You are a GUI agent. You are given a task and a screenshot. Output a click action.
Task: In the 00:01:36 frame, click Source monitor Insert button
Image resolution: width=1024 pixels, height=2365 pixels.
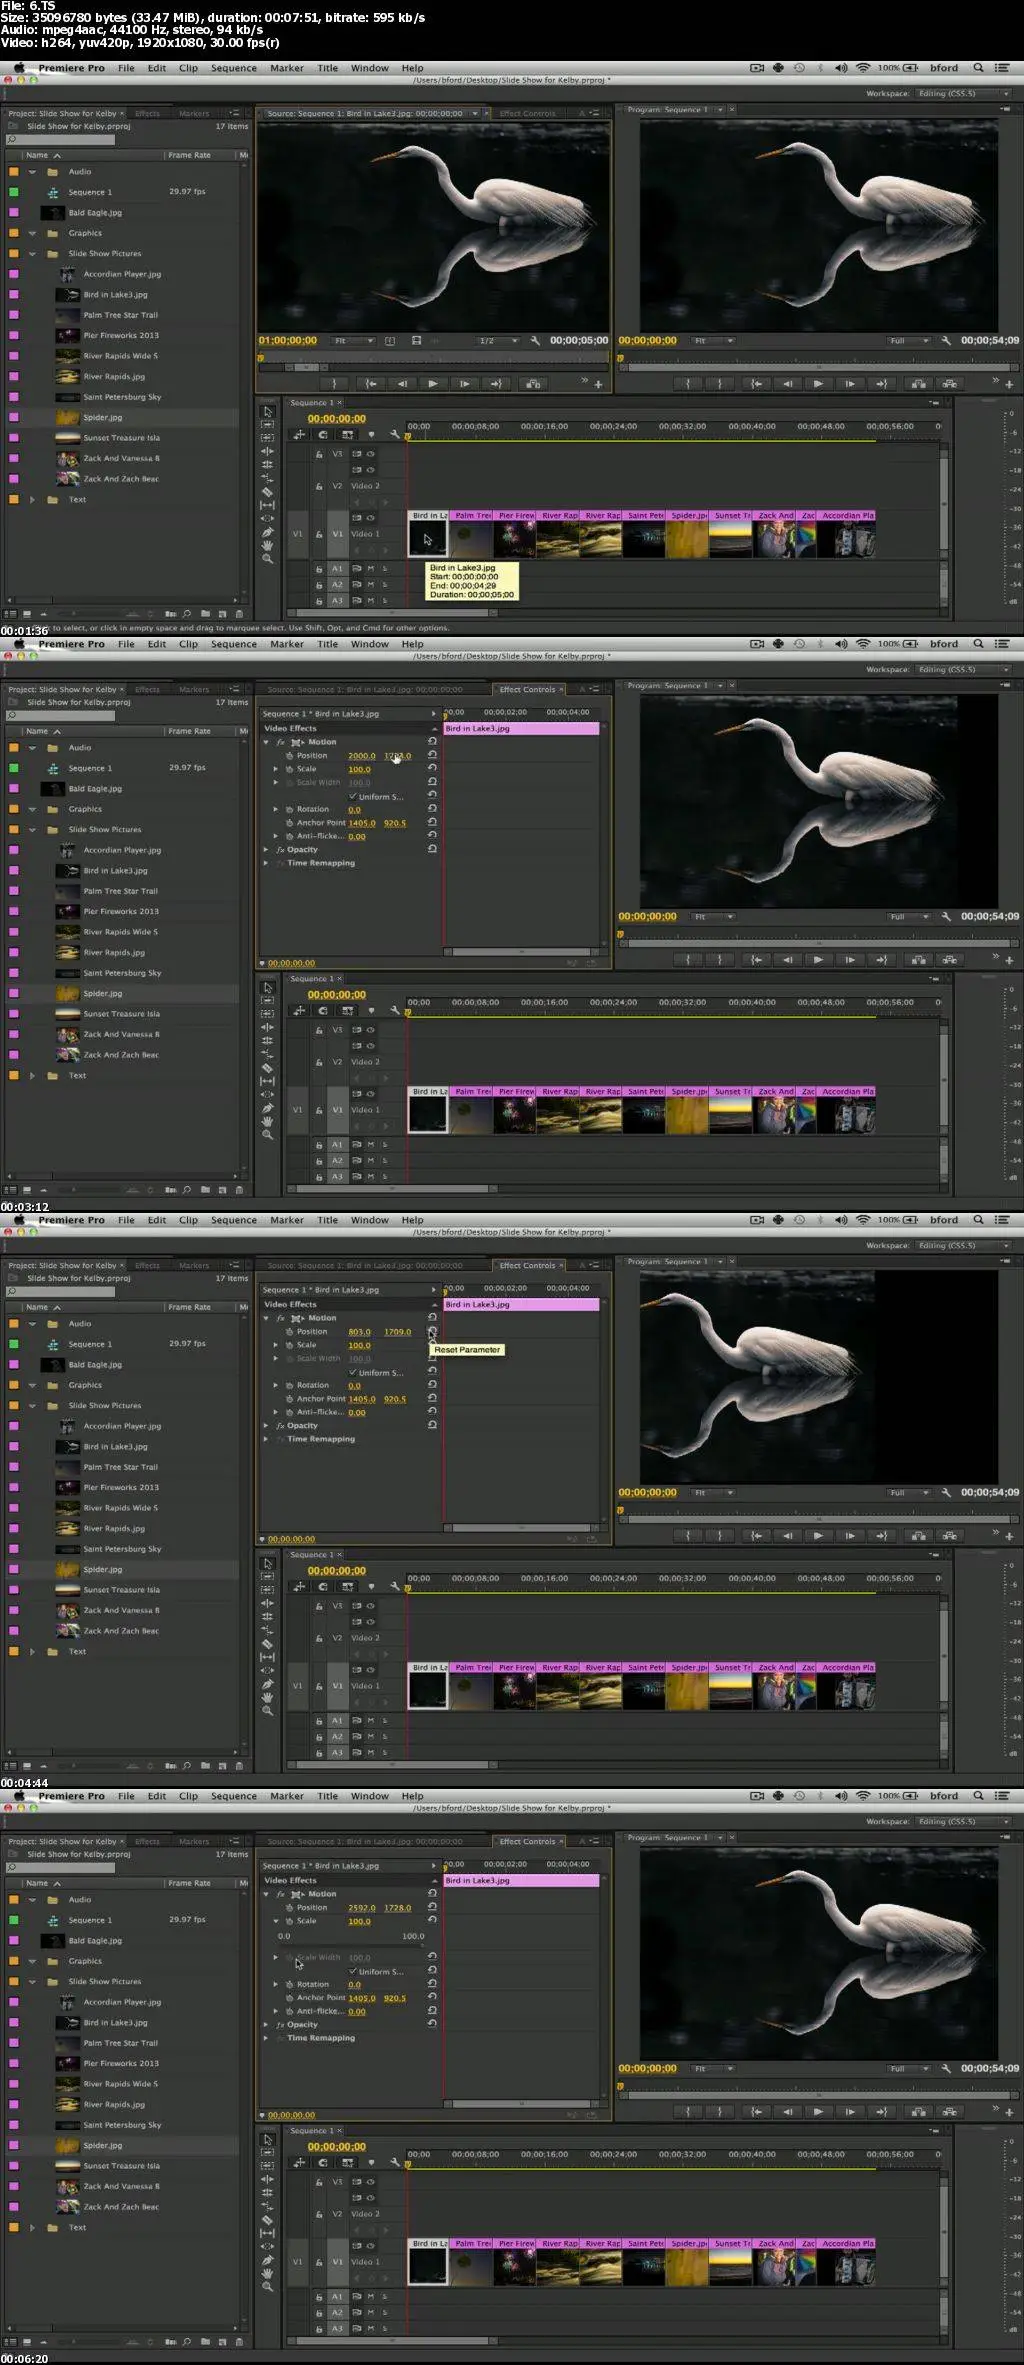[x=533, y=383]
